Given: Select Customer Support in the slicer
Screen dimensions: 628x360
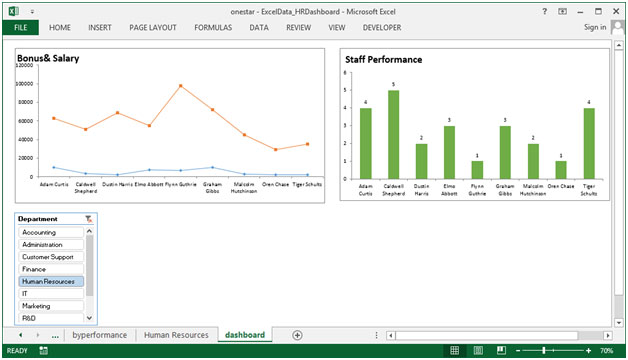Looking at the screenshot, I should (51, 257).
